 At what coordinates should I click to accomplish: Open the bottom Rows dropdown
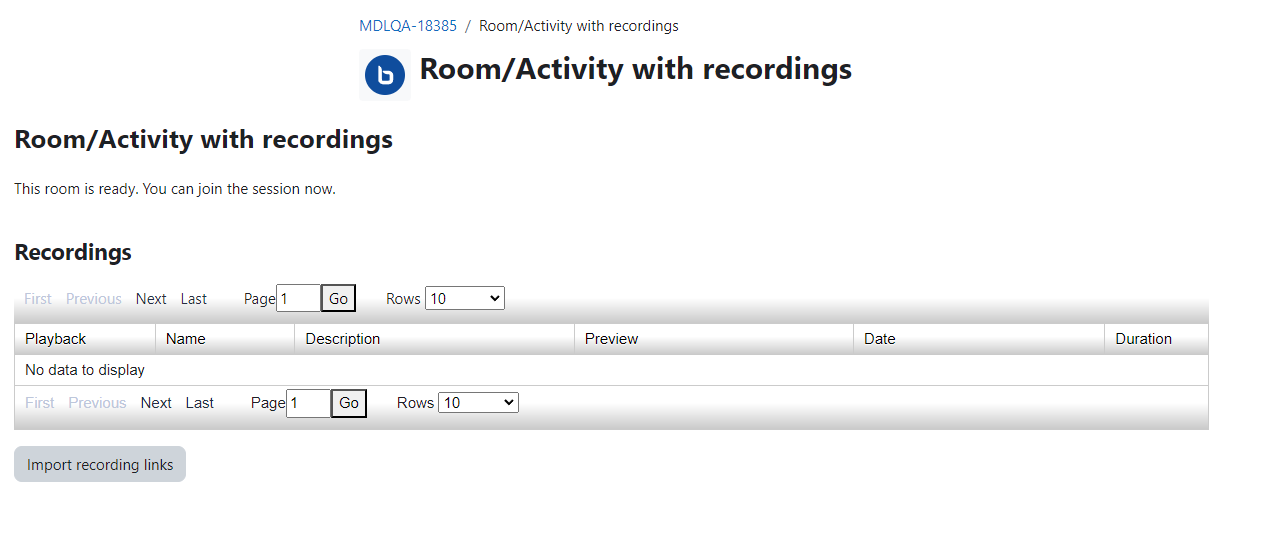478,402
